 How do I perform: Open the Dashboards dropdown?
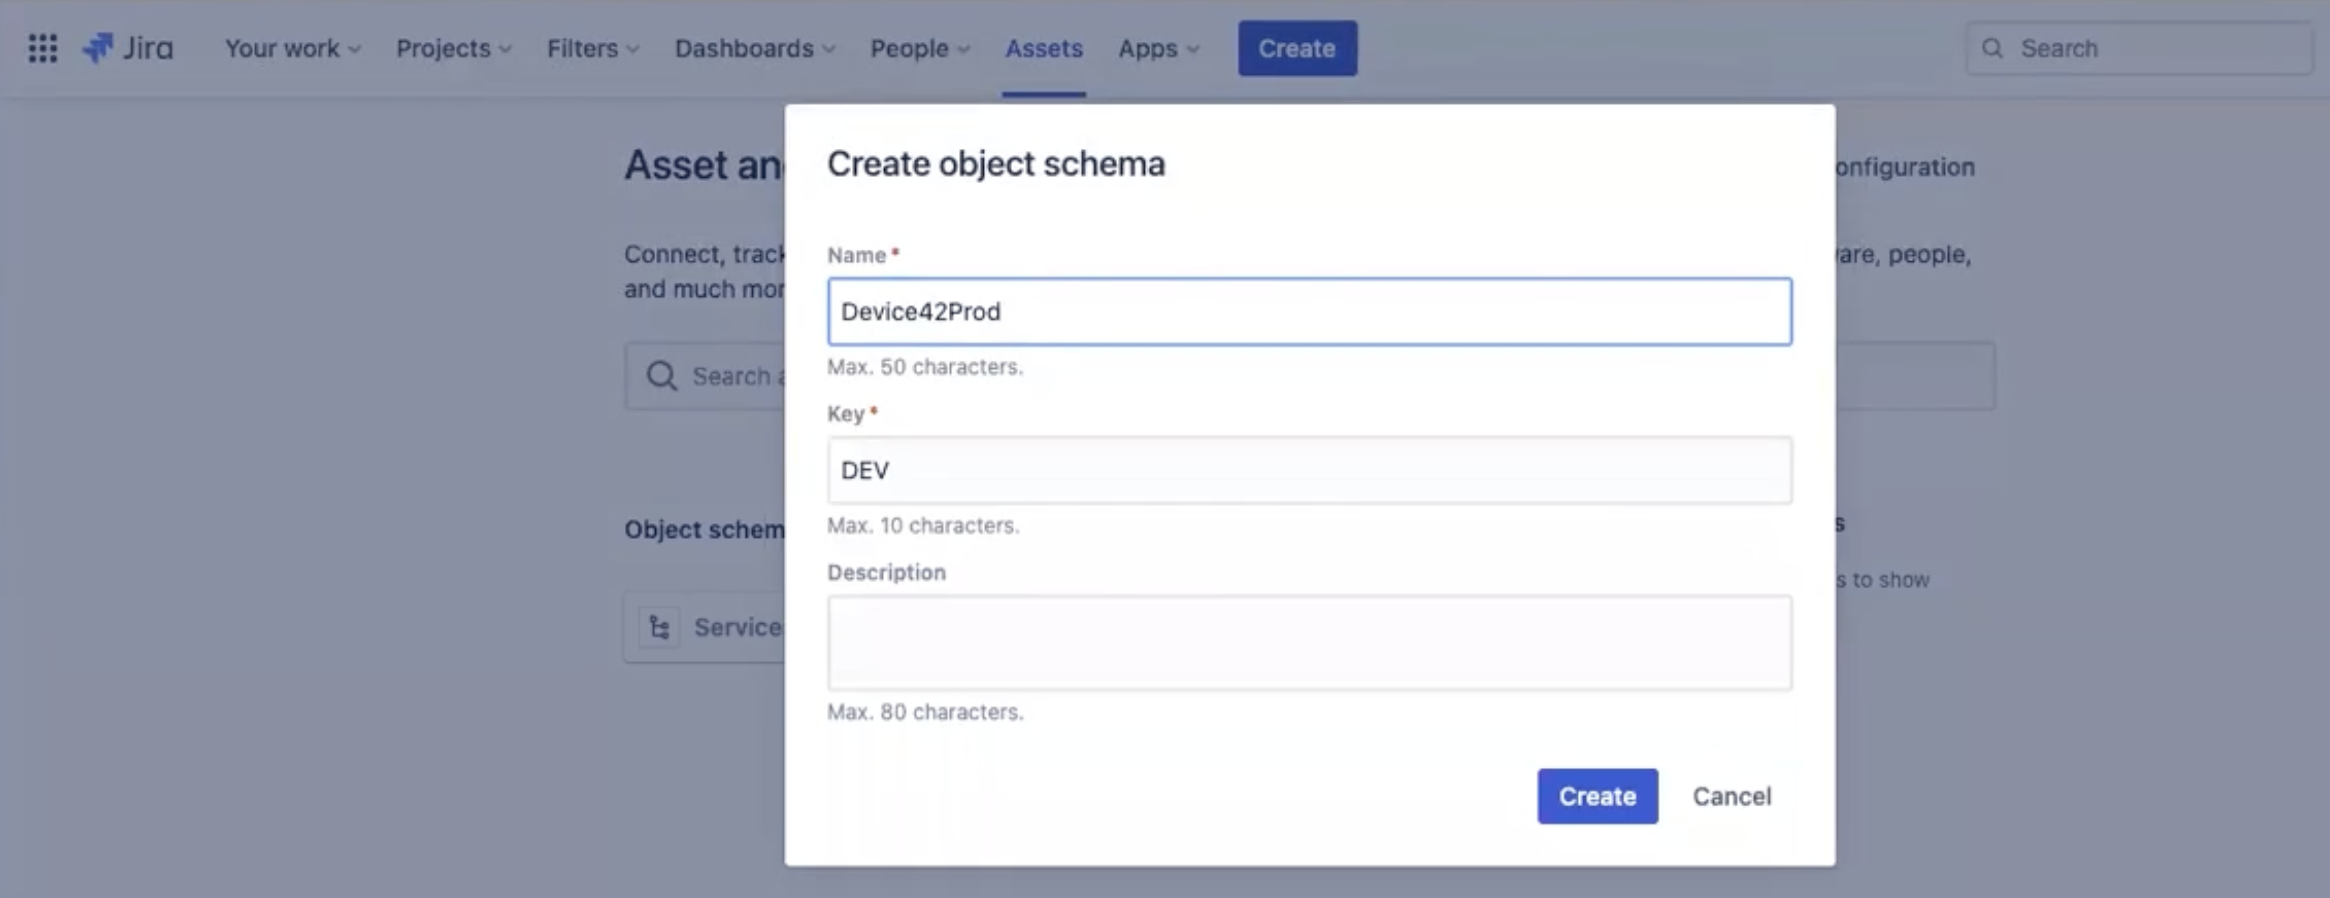click(x=754, y=48)
